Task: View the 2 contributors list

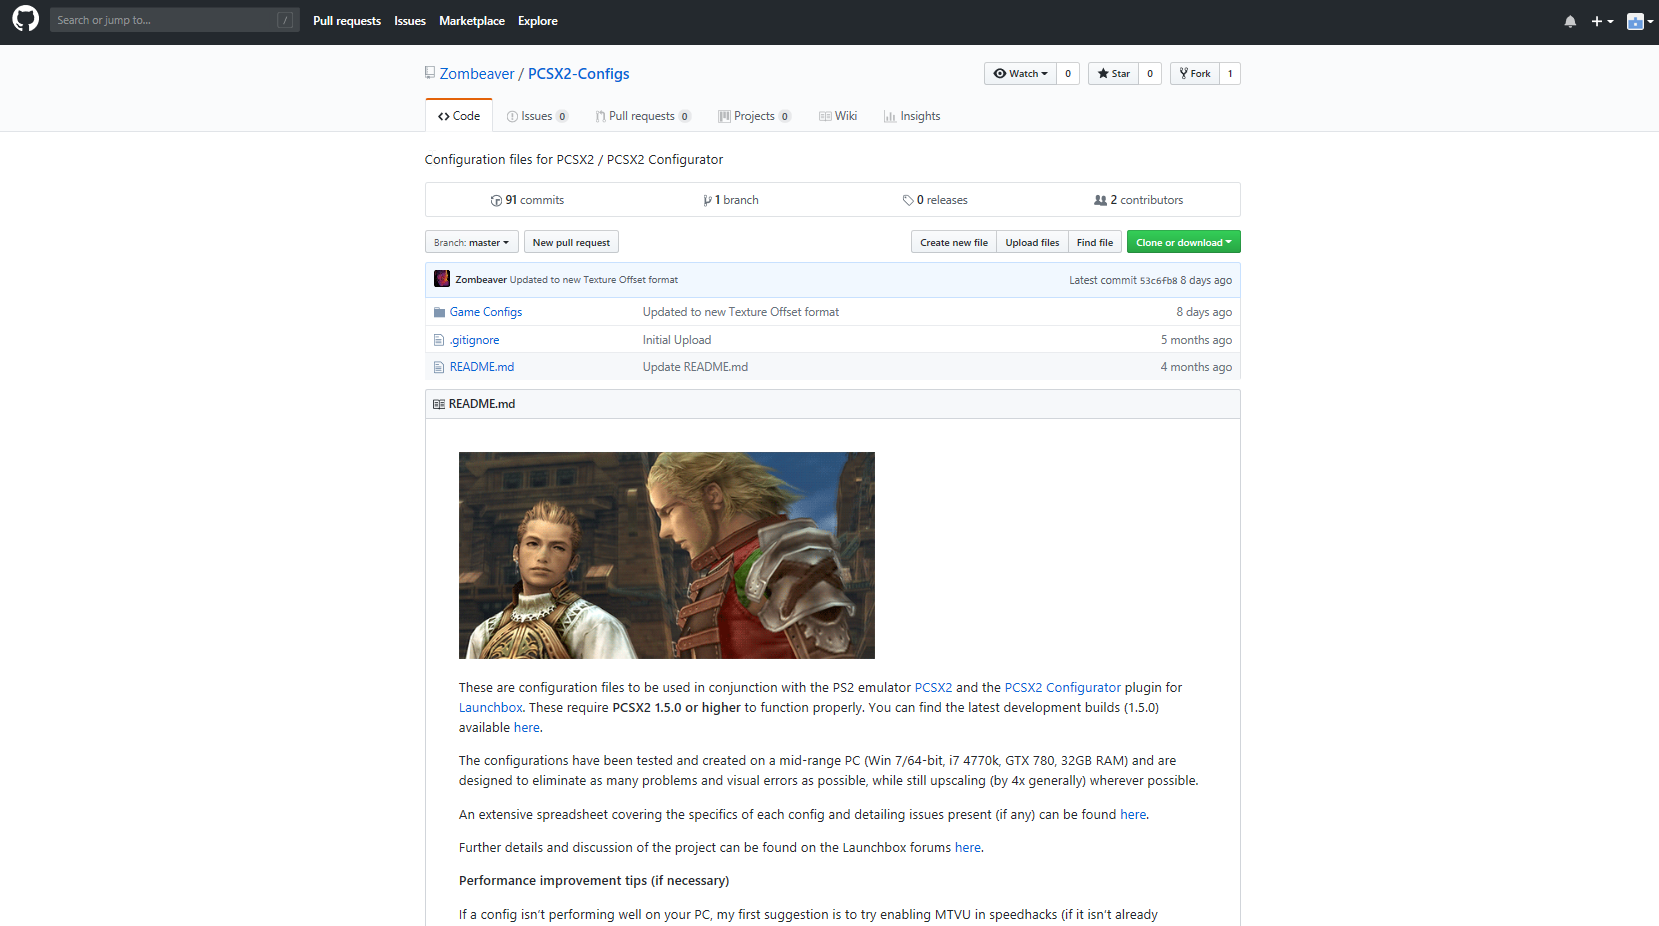Action: click(x=1139, y=200)
